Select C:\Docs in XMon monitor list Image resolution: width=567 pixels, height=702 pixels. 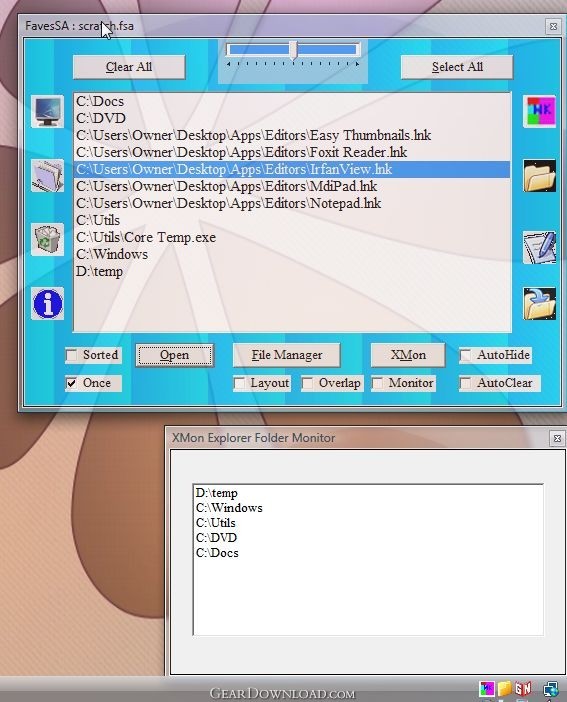(x=368, y=553)
